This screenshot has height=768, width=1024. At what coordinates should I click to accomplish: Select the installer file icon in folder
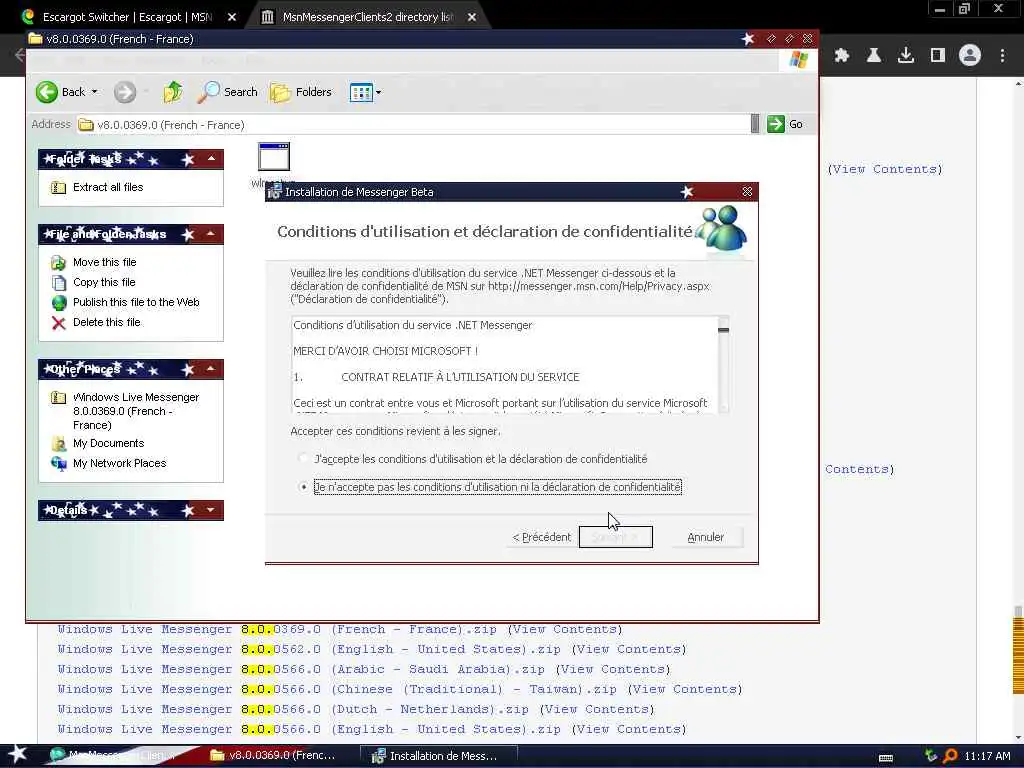click(274, 157)
